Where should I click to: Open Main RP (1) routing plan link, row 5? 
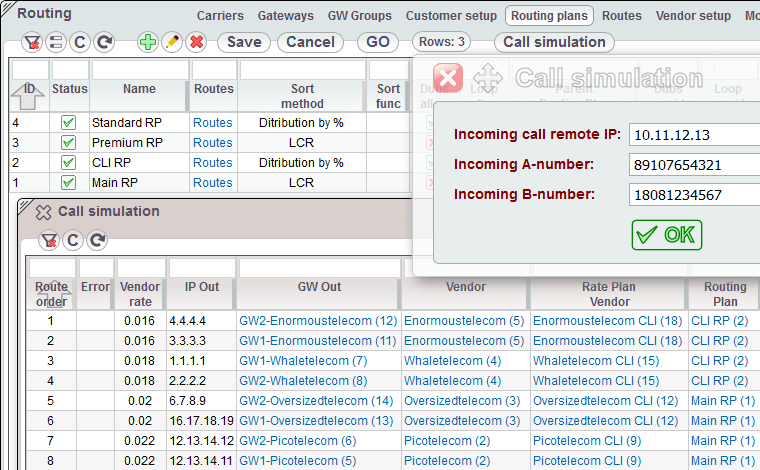pos(723,401)
